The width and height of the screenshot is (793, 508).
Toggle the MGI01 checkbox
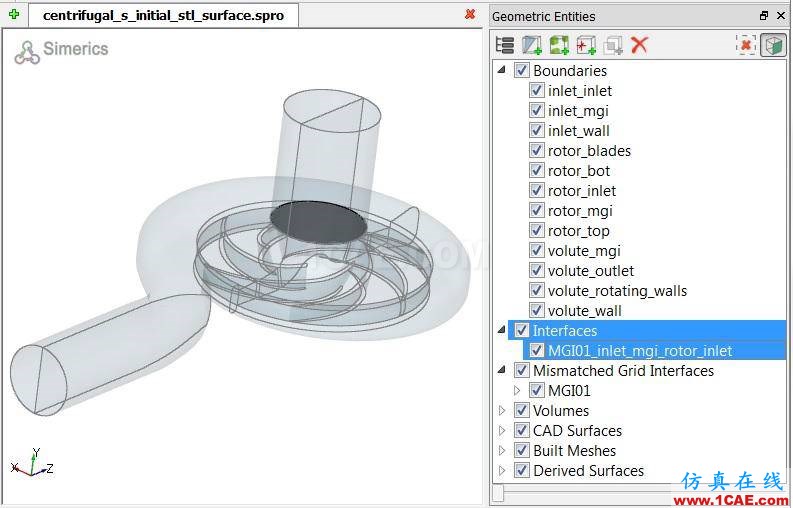point(537,391)
